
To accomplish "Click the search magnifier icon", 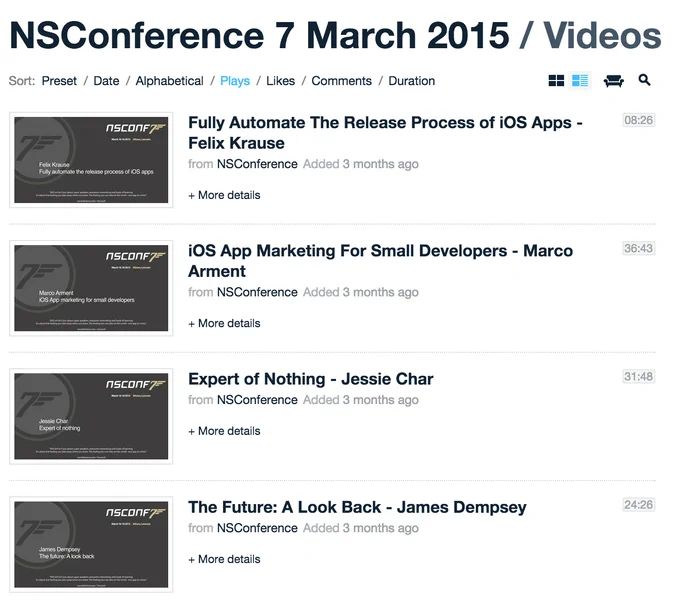I will pos(644,80).
